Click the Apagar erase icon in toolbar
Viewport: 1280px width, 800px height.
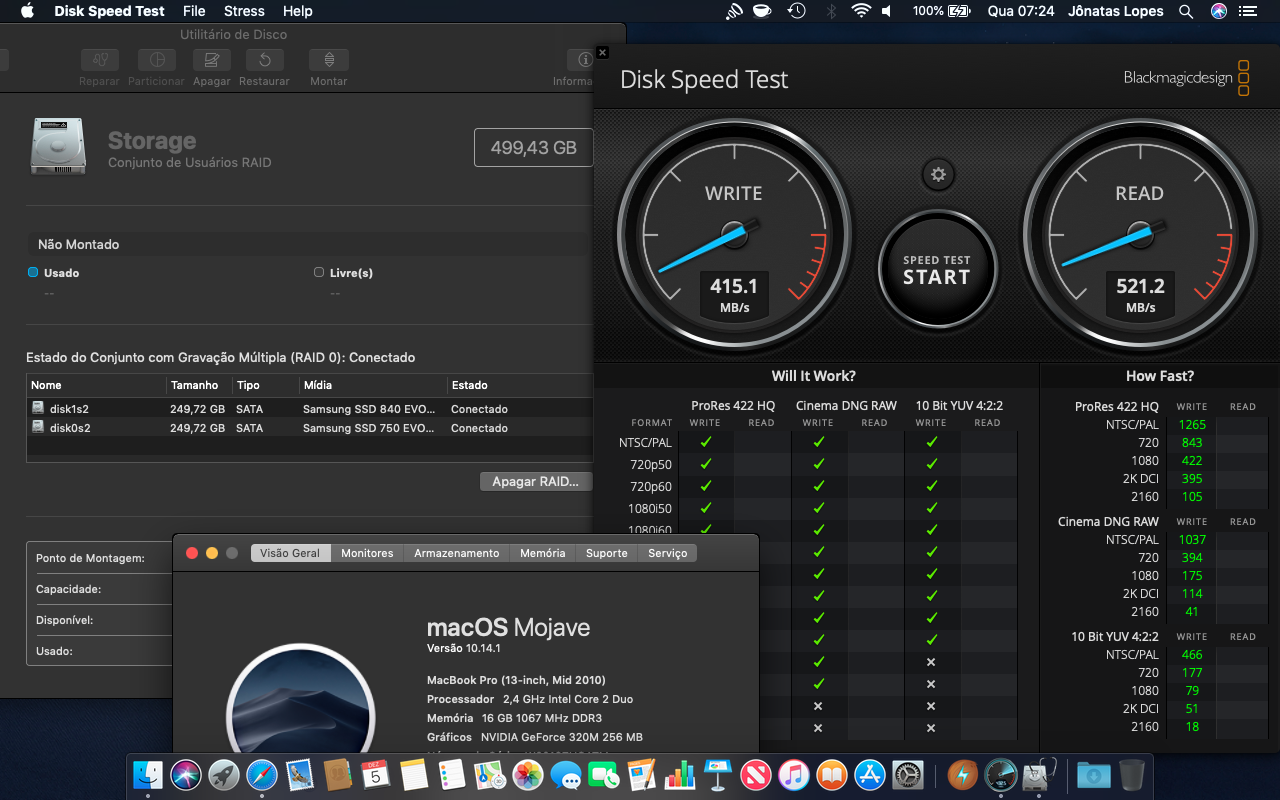coord(212,61)
